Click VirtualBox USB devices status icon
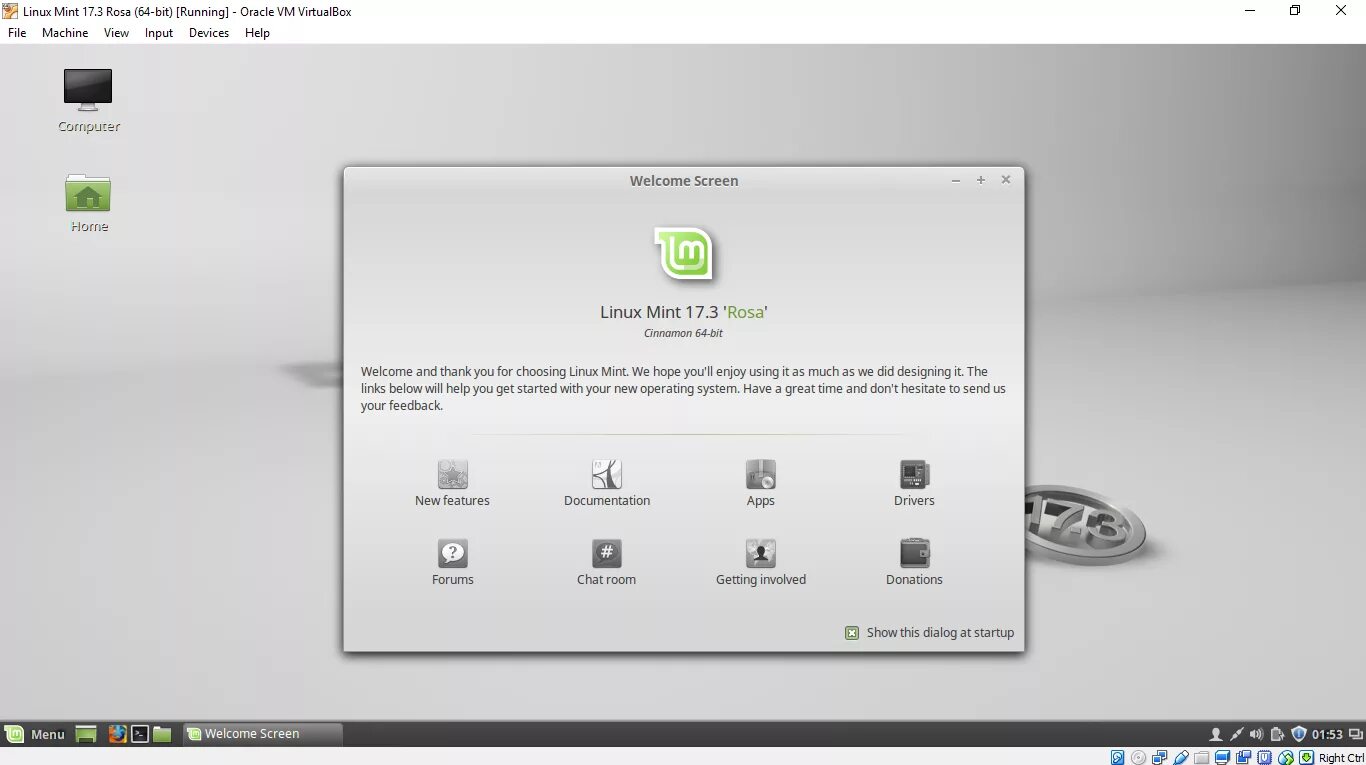Screen dimensions: 1366x765 1181,757
